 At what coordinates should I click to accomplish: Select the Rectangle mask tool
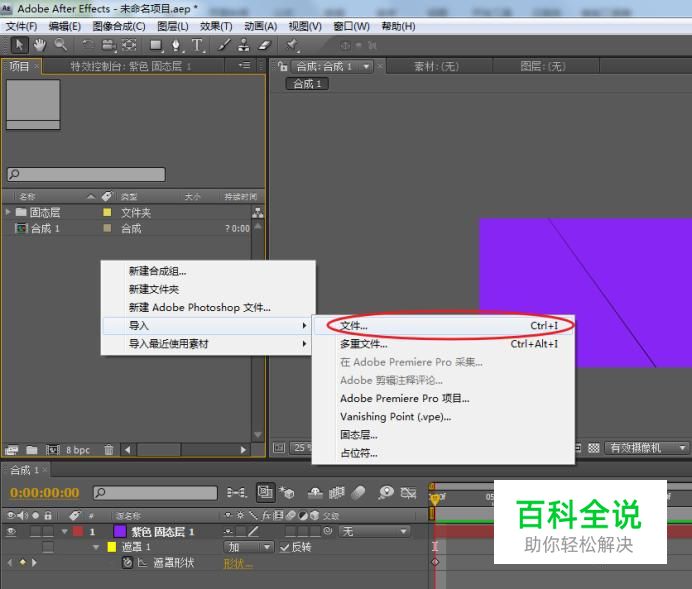(156, 45)
